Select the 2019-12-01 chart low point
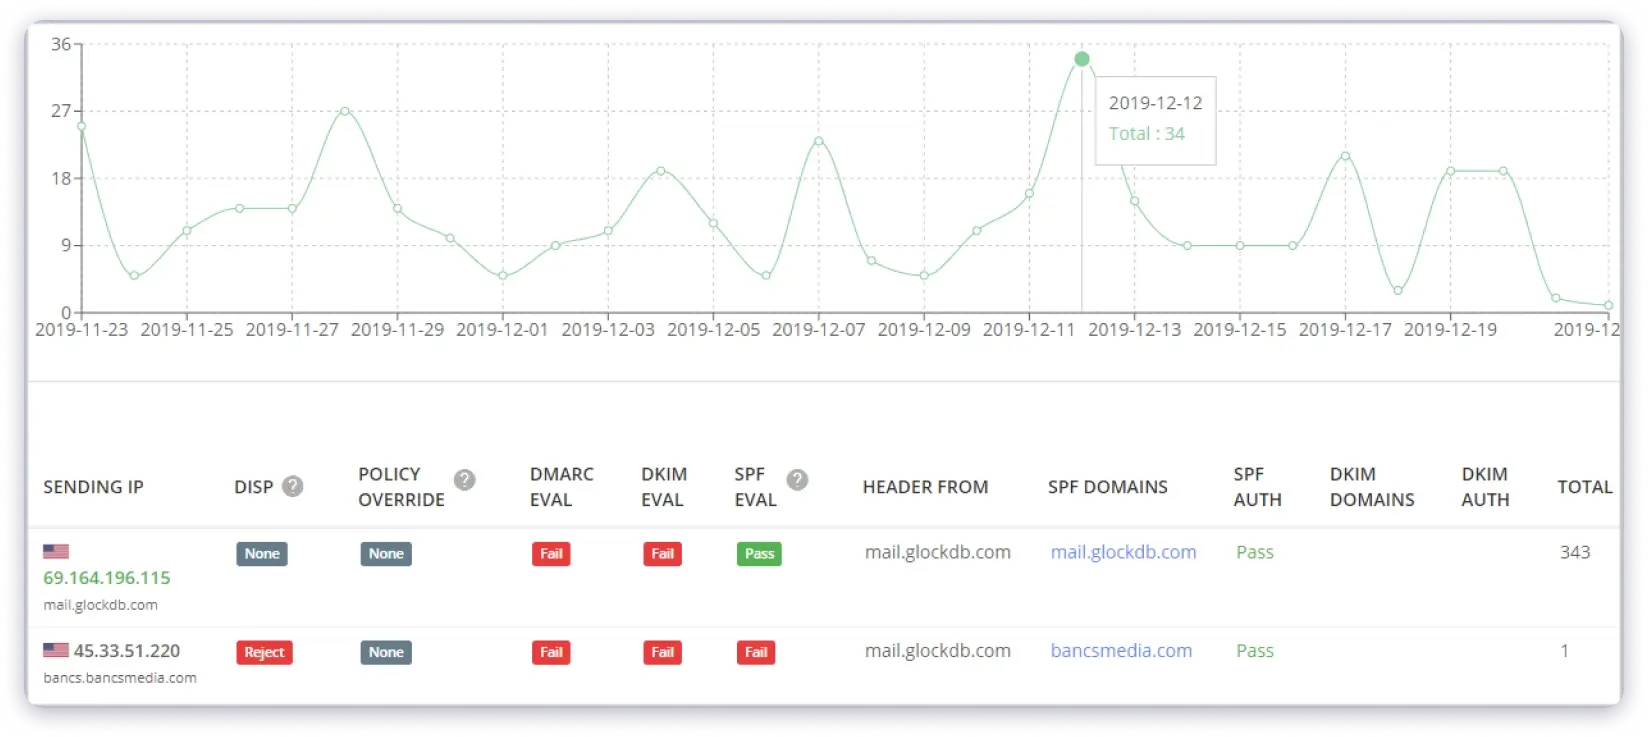This screenshot has width=1648, height=737. tap(503, 276)
